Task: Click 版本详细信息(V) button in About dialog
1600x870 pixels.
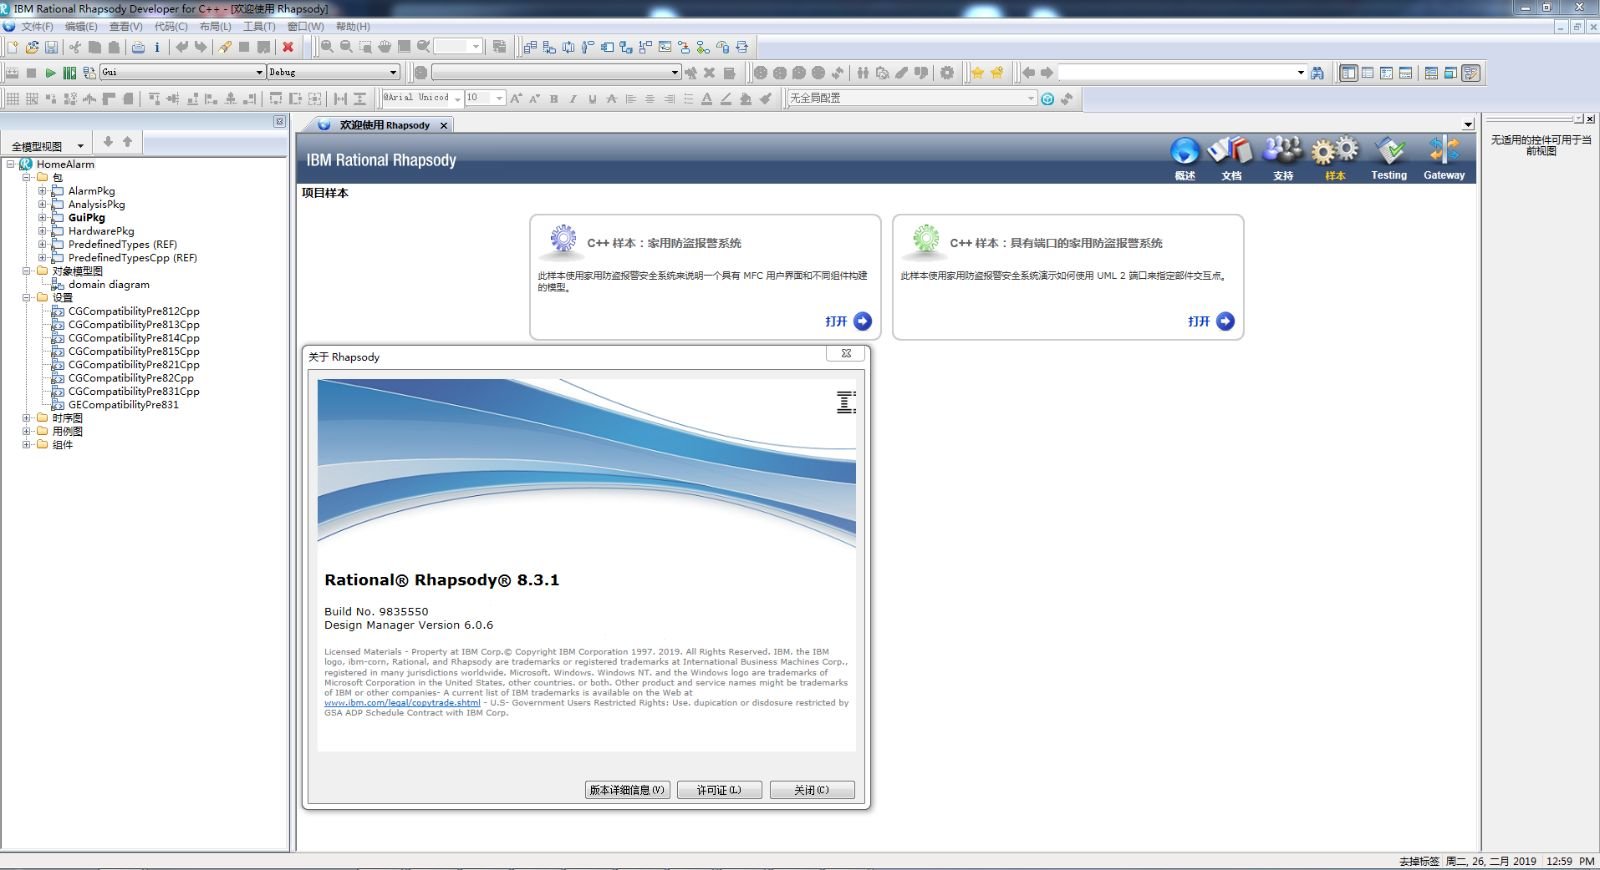Action: pyautogui.click(x=627, y=790)
